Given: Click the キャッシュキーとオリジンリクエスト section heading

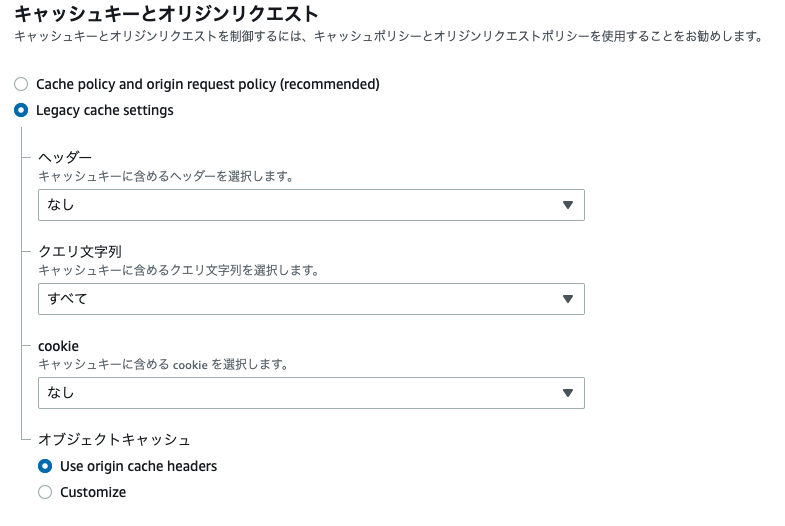Looking at the screenshot, I should tap(166, 14).
